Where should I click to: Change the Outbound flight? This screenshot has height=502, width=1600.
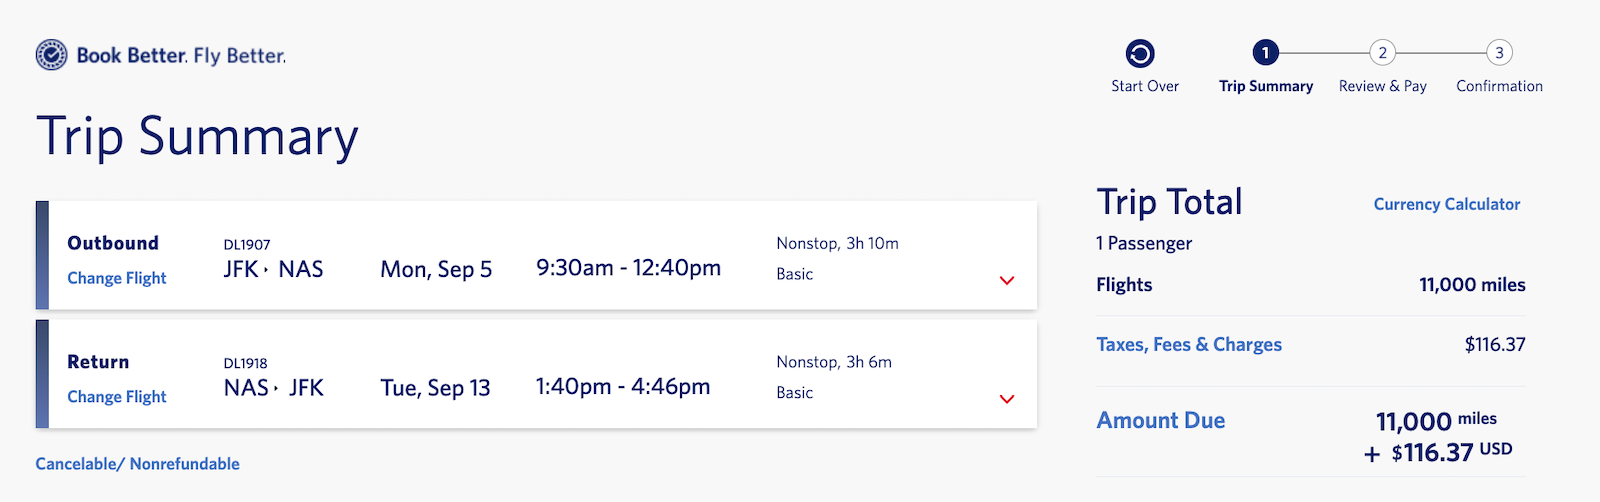pyautogui.click(x=117, y=278)
